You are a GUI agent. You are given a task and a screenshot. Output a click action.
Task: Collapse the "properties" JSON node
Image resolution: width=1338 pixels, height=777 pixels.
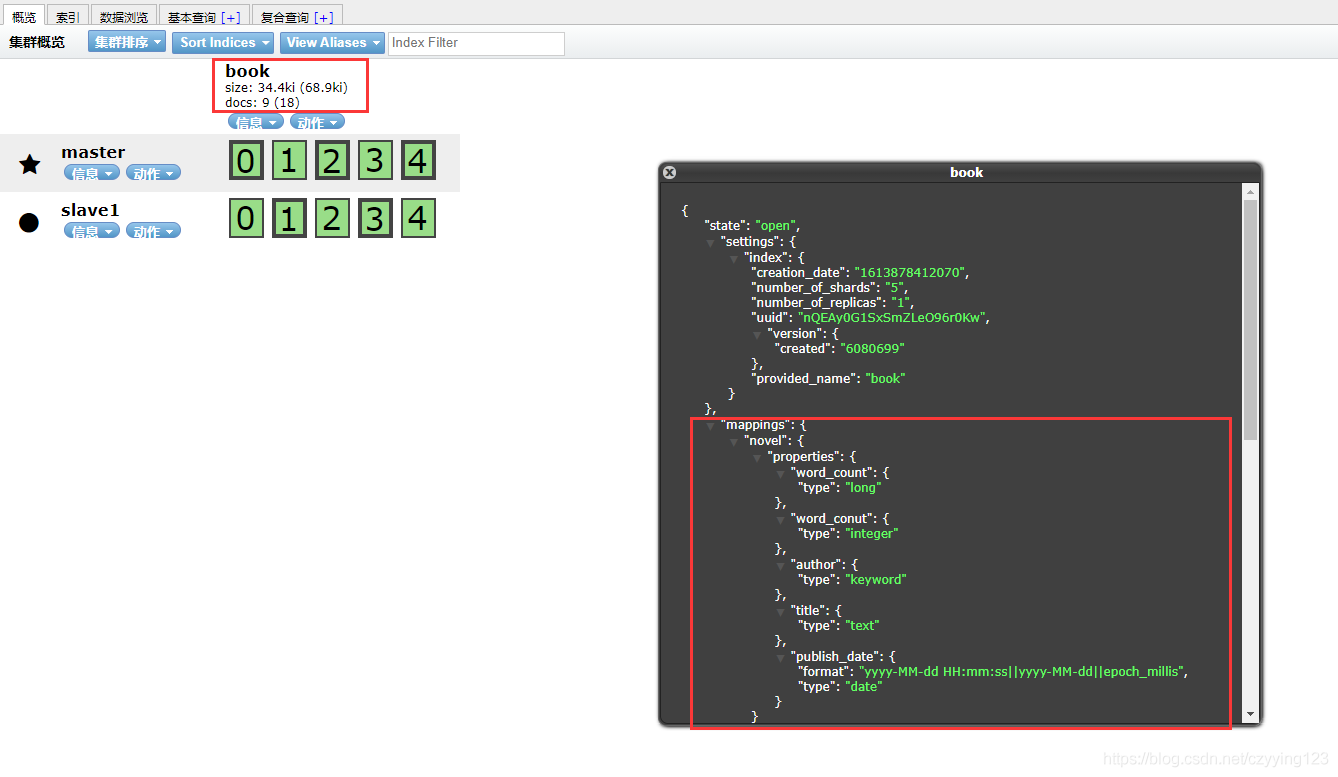click(757, 457)
